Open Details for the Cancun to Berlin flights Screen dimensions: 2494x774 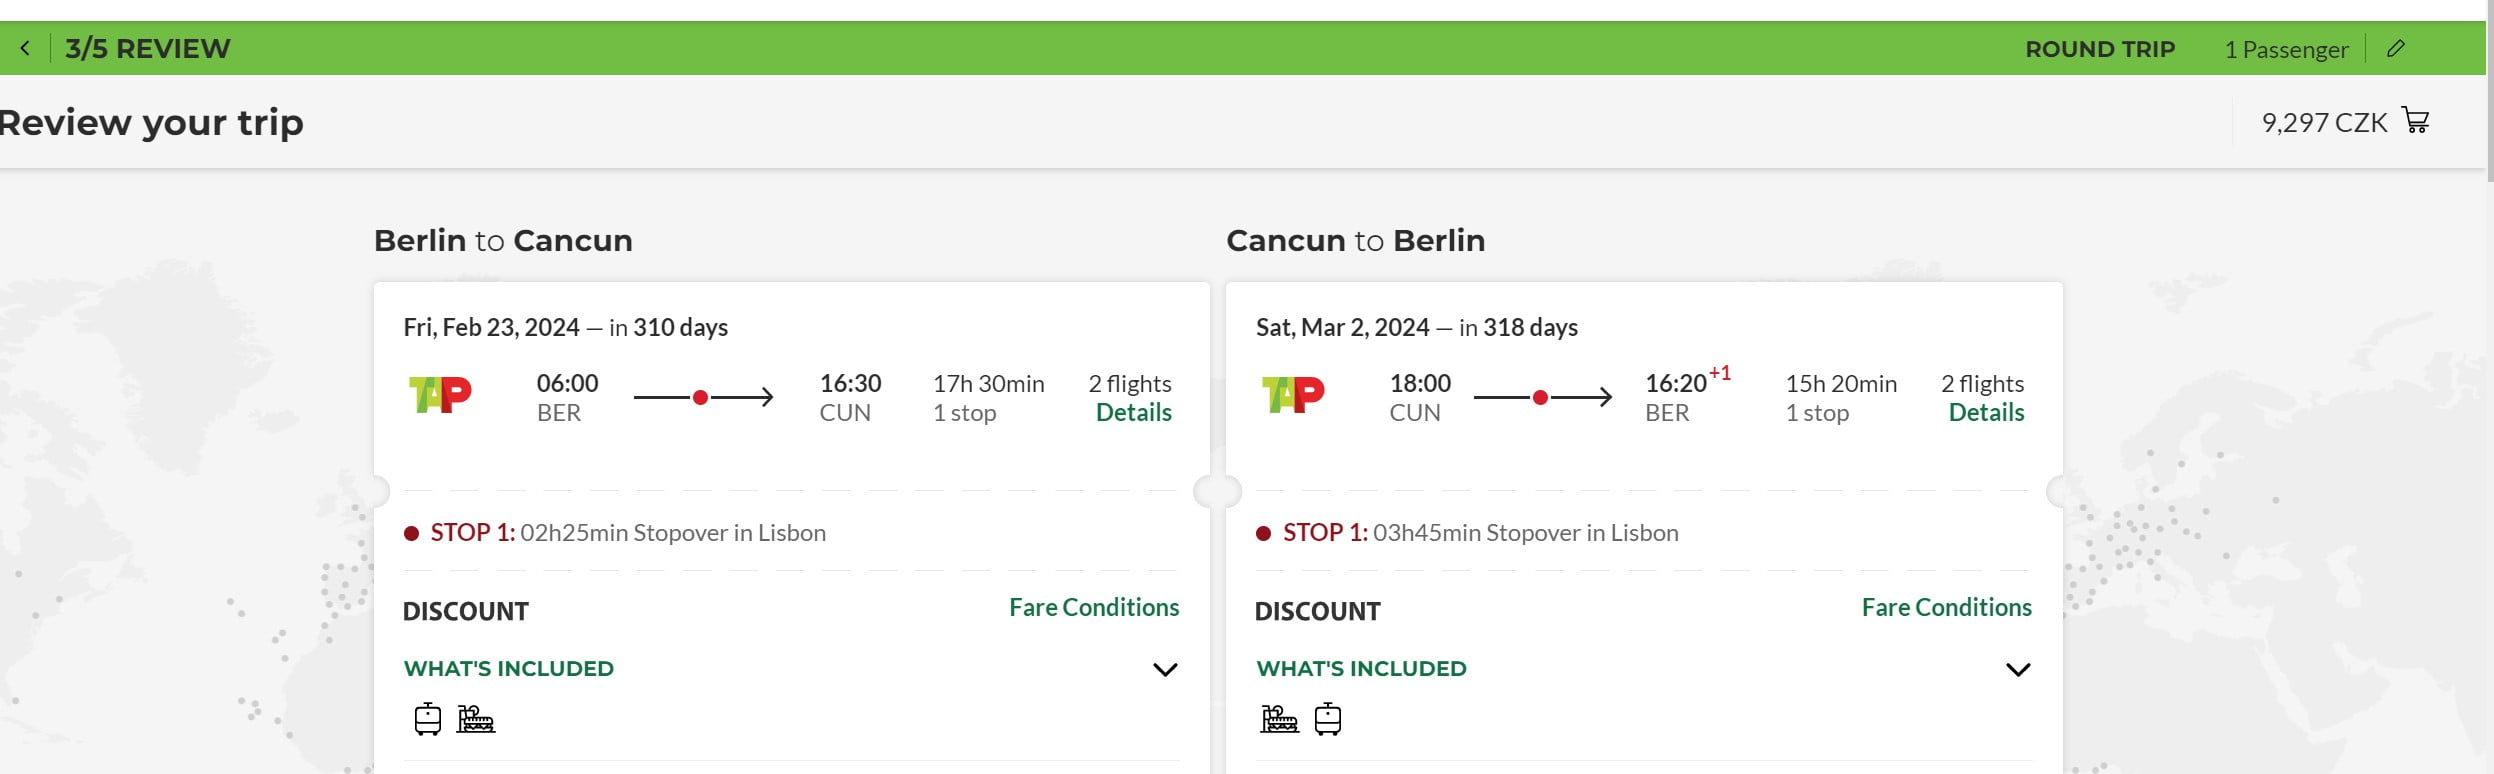1986,412
